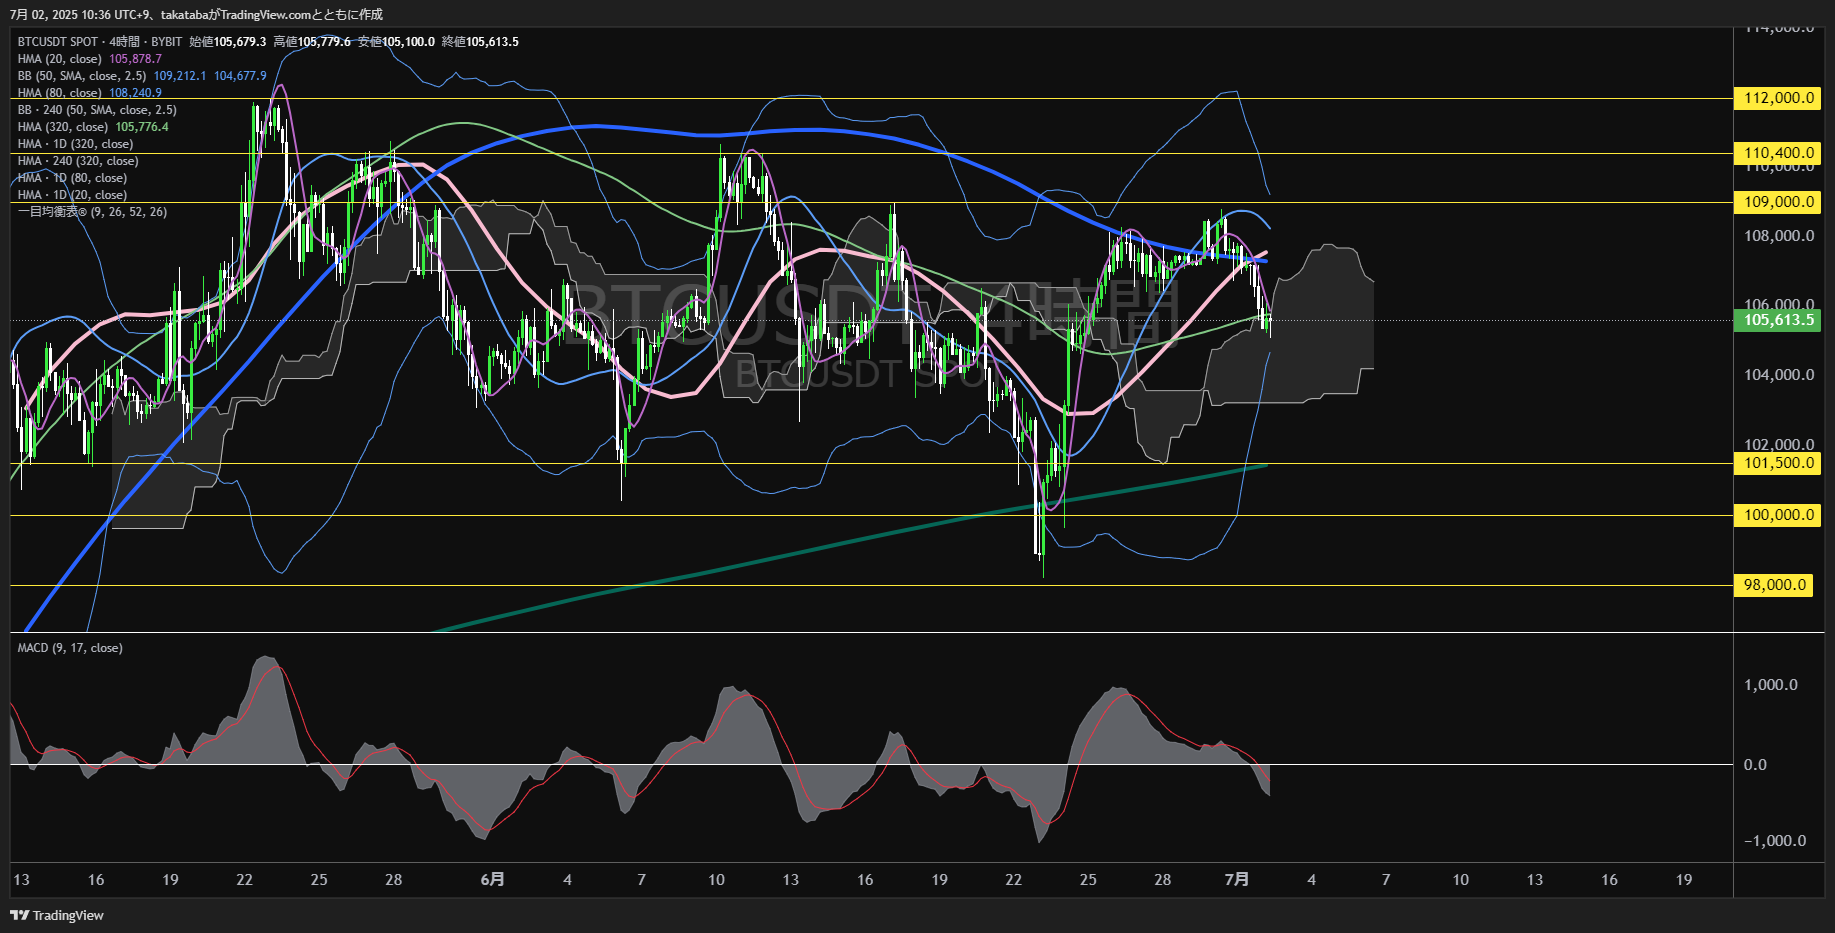Click the 0.0 MACD axis tick

point(1755,765)
